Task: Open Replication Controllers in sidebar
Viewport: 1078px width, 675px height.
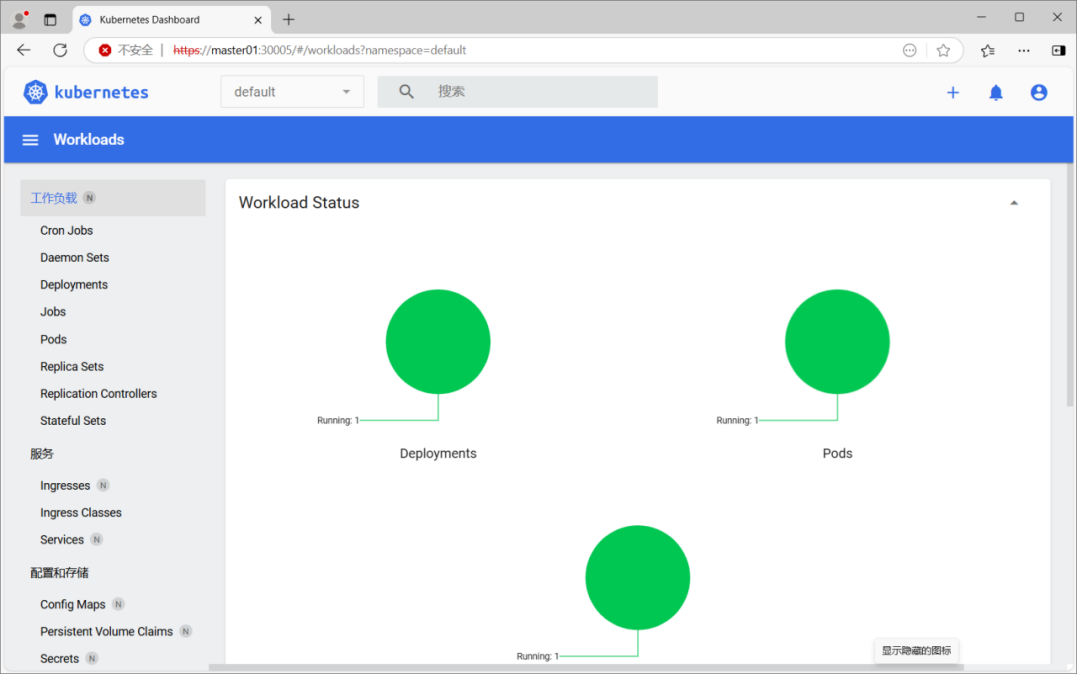Action: (x=98, y=394)
